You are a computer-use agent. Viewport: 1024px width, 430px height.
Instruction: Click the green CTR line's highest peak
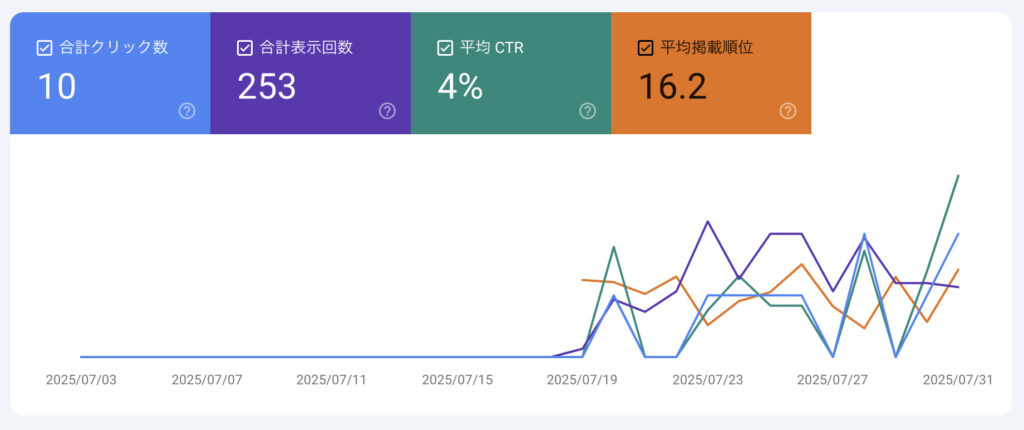(959, 176)
